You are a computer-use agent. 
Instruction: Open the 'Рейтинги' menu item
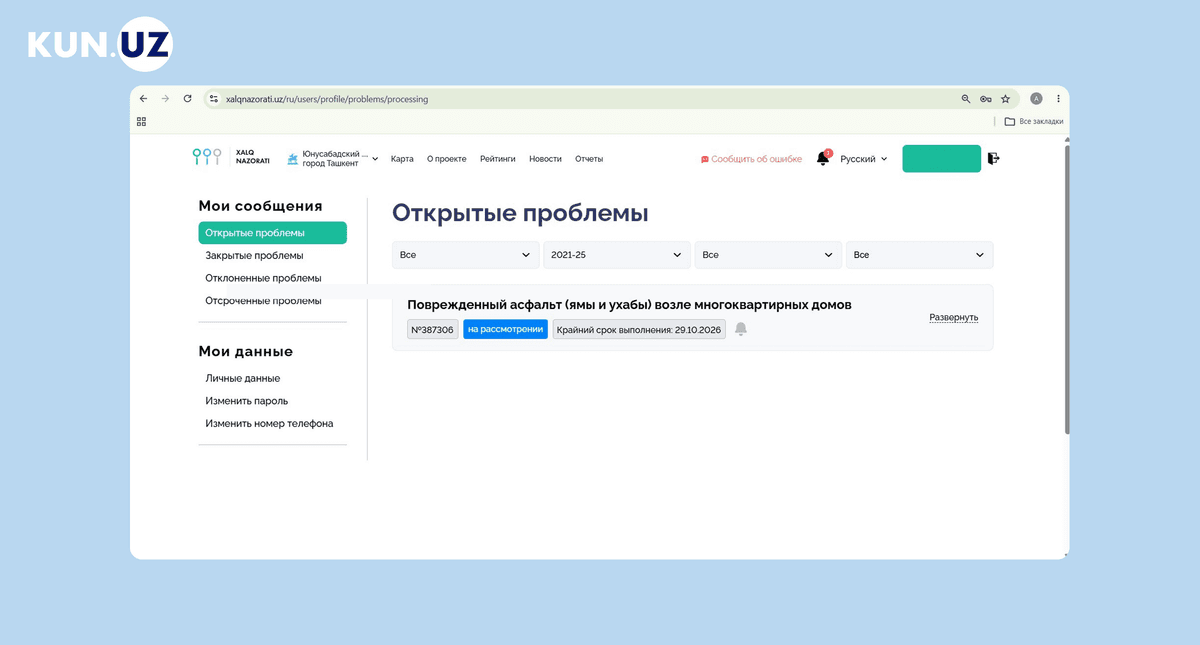498,159
